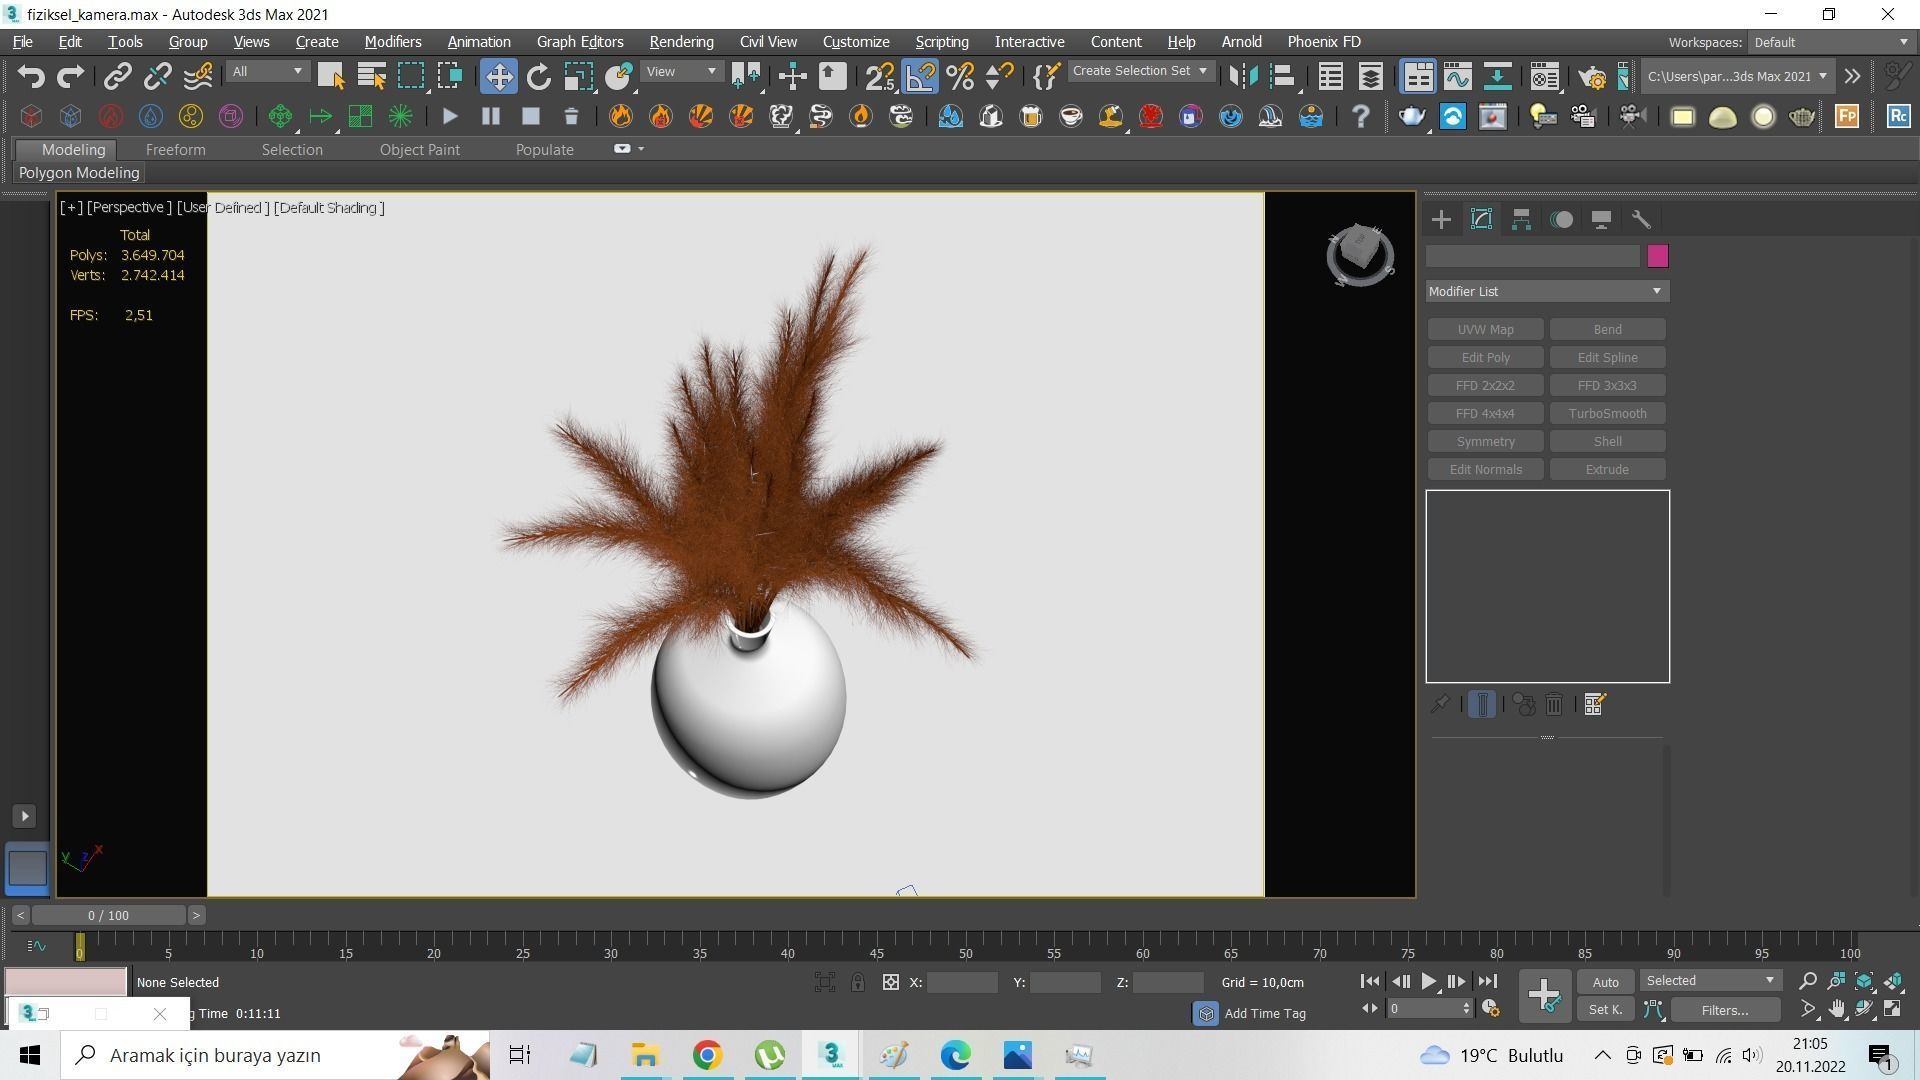Open Chrome from the Windows taskbar

pos(707,1055)
